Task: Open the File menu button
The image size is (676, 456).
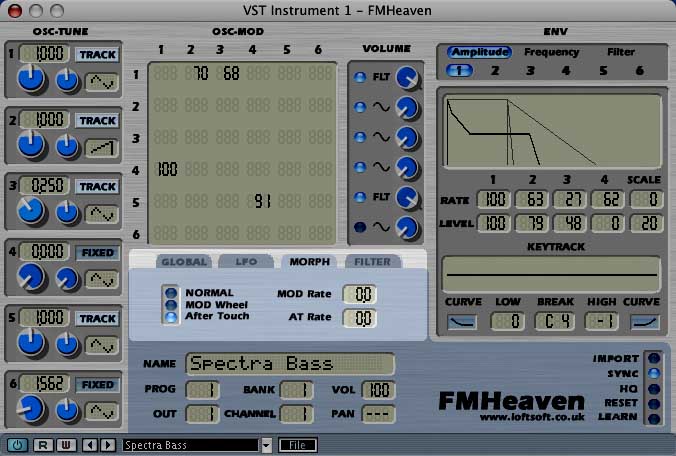Action: 298,445
